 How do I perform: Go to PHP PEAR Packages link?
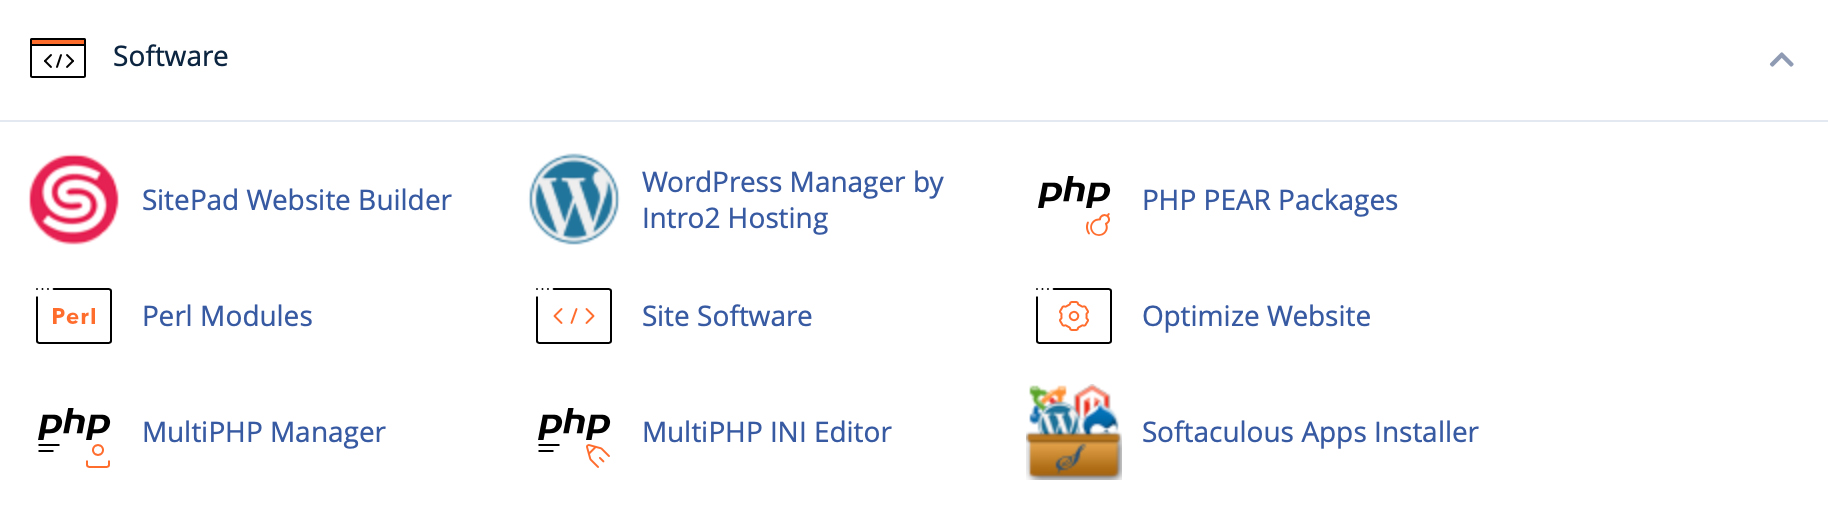click(1269, 200)
